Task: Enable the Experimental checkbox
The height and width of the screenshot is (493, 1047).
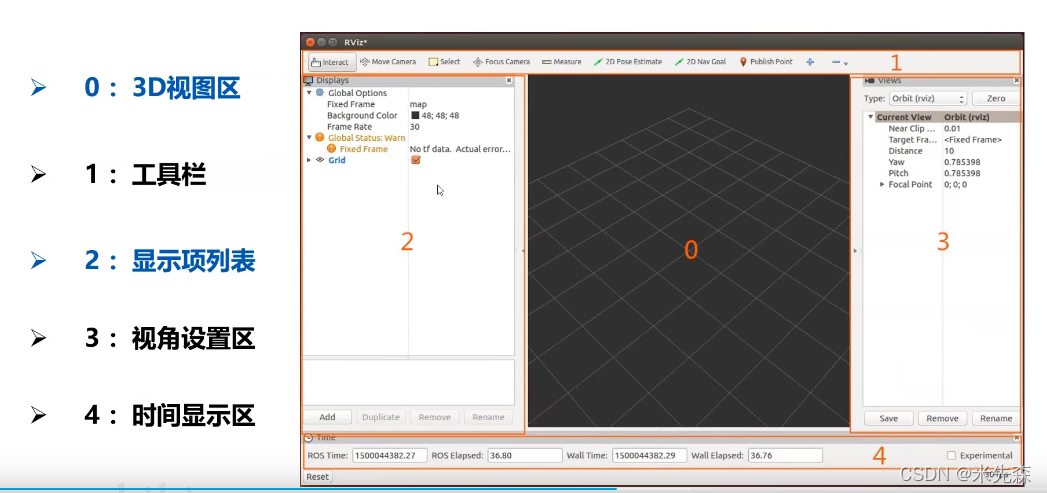Action: (951, 456)
